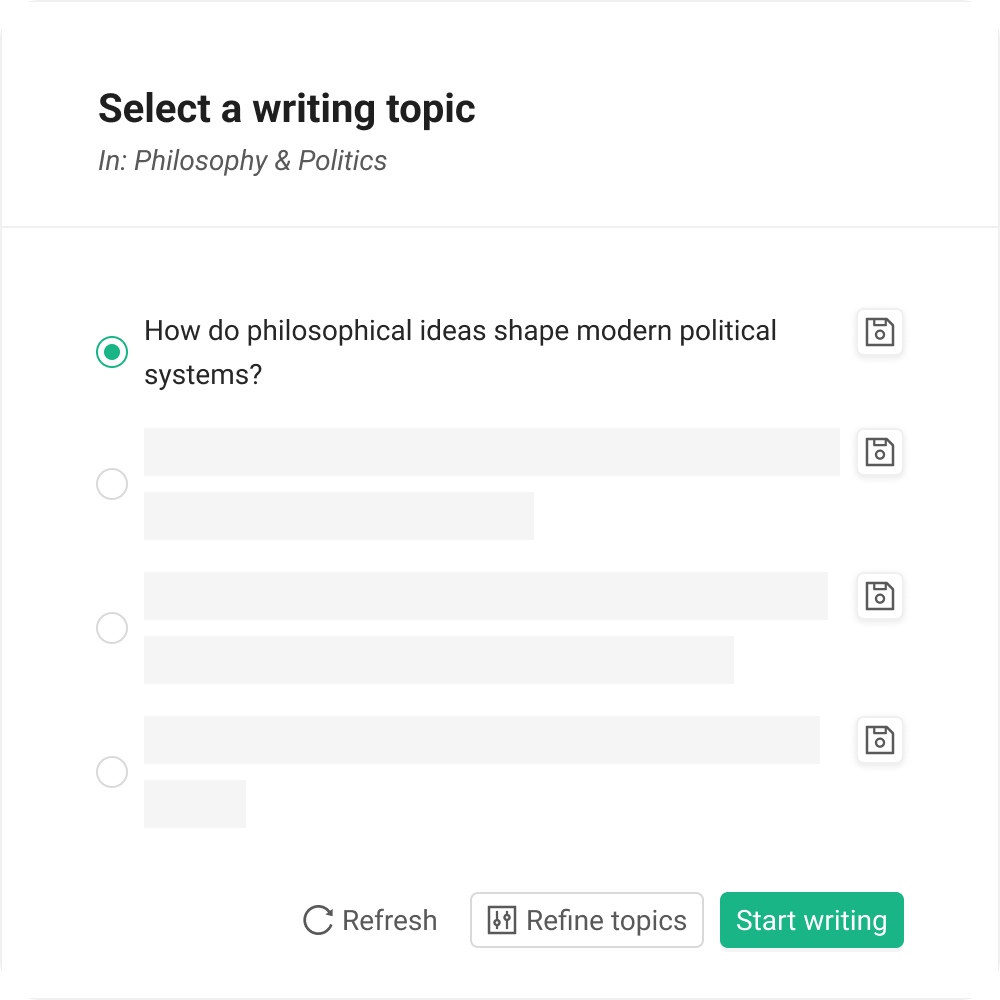
Task: Click the save icon next to the second topic
Action: click(879, 452)
